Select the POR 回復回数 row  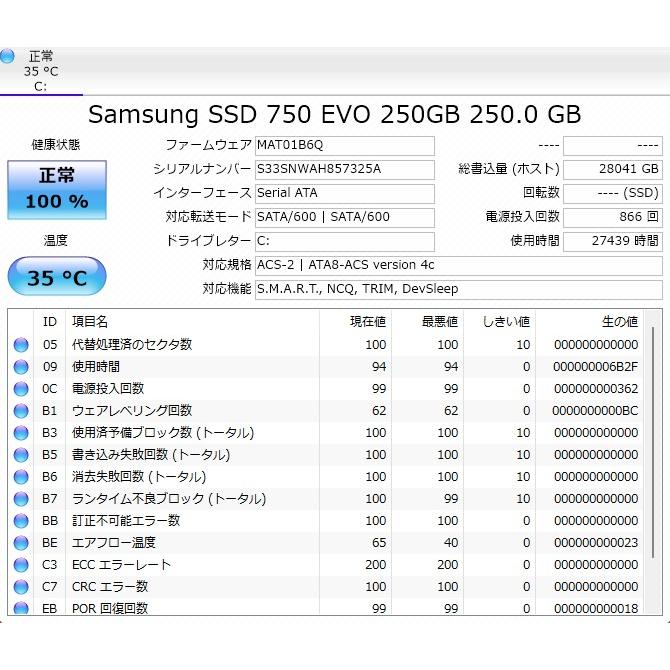327,607
